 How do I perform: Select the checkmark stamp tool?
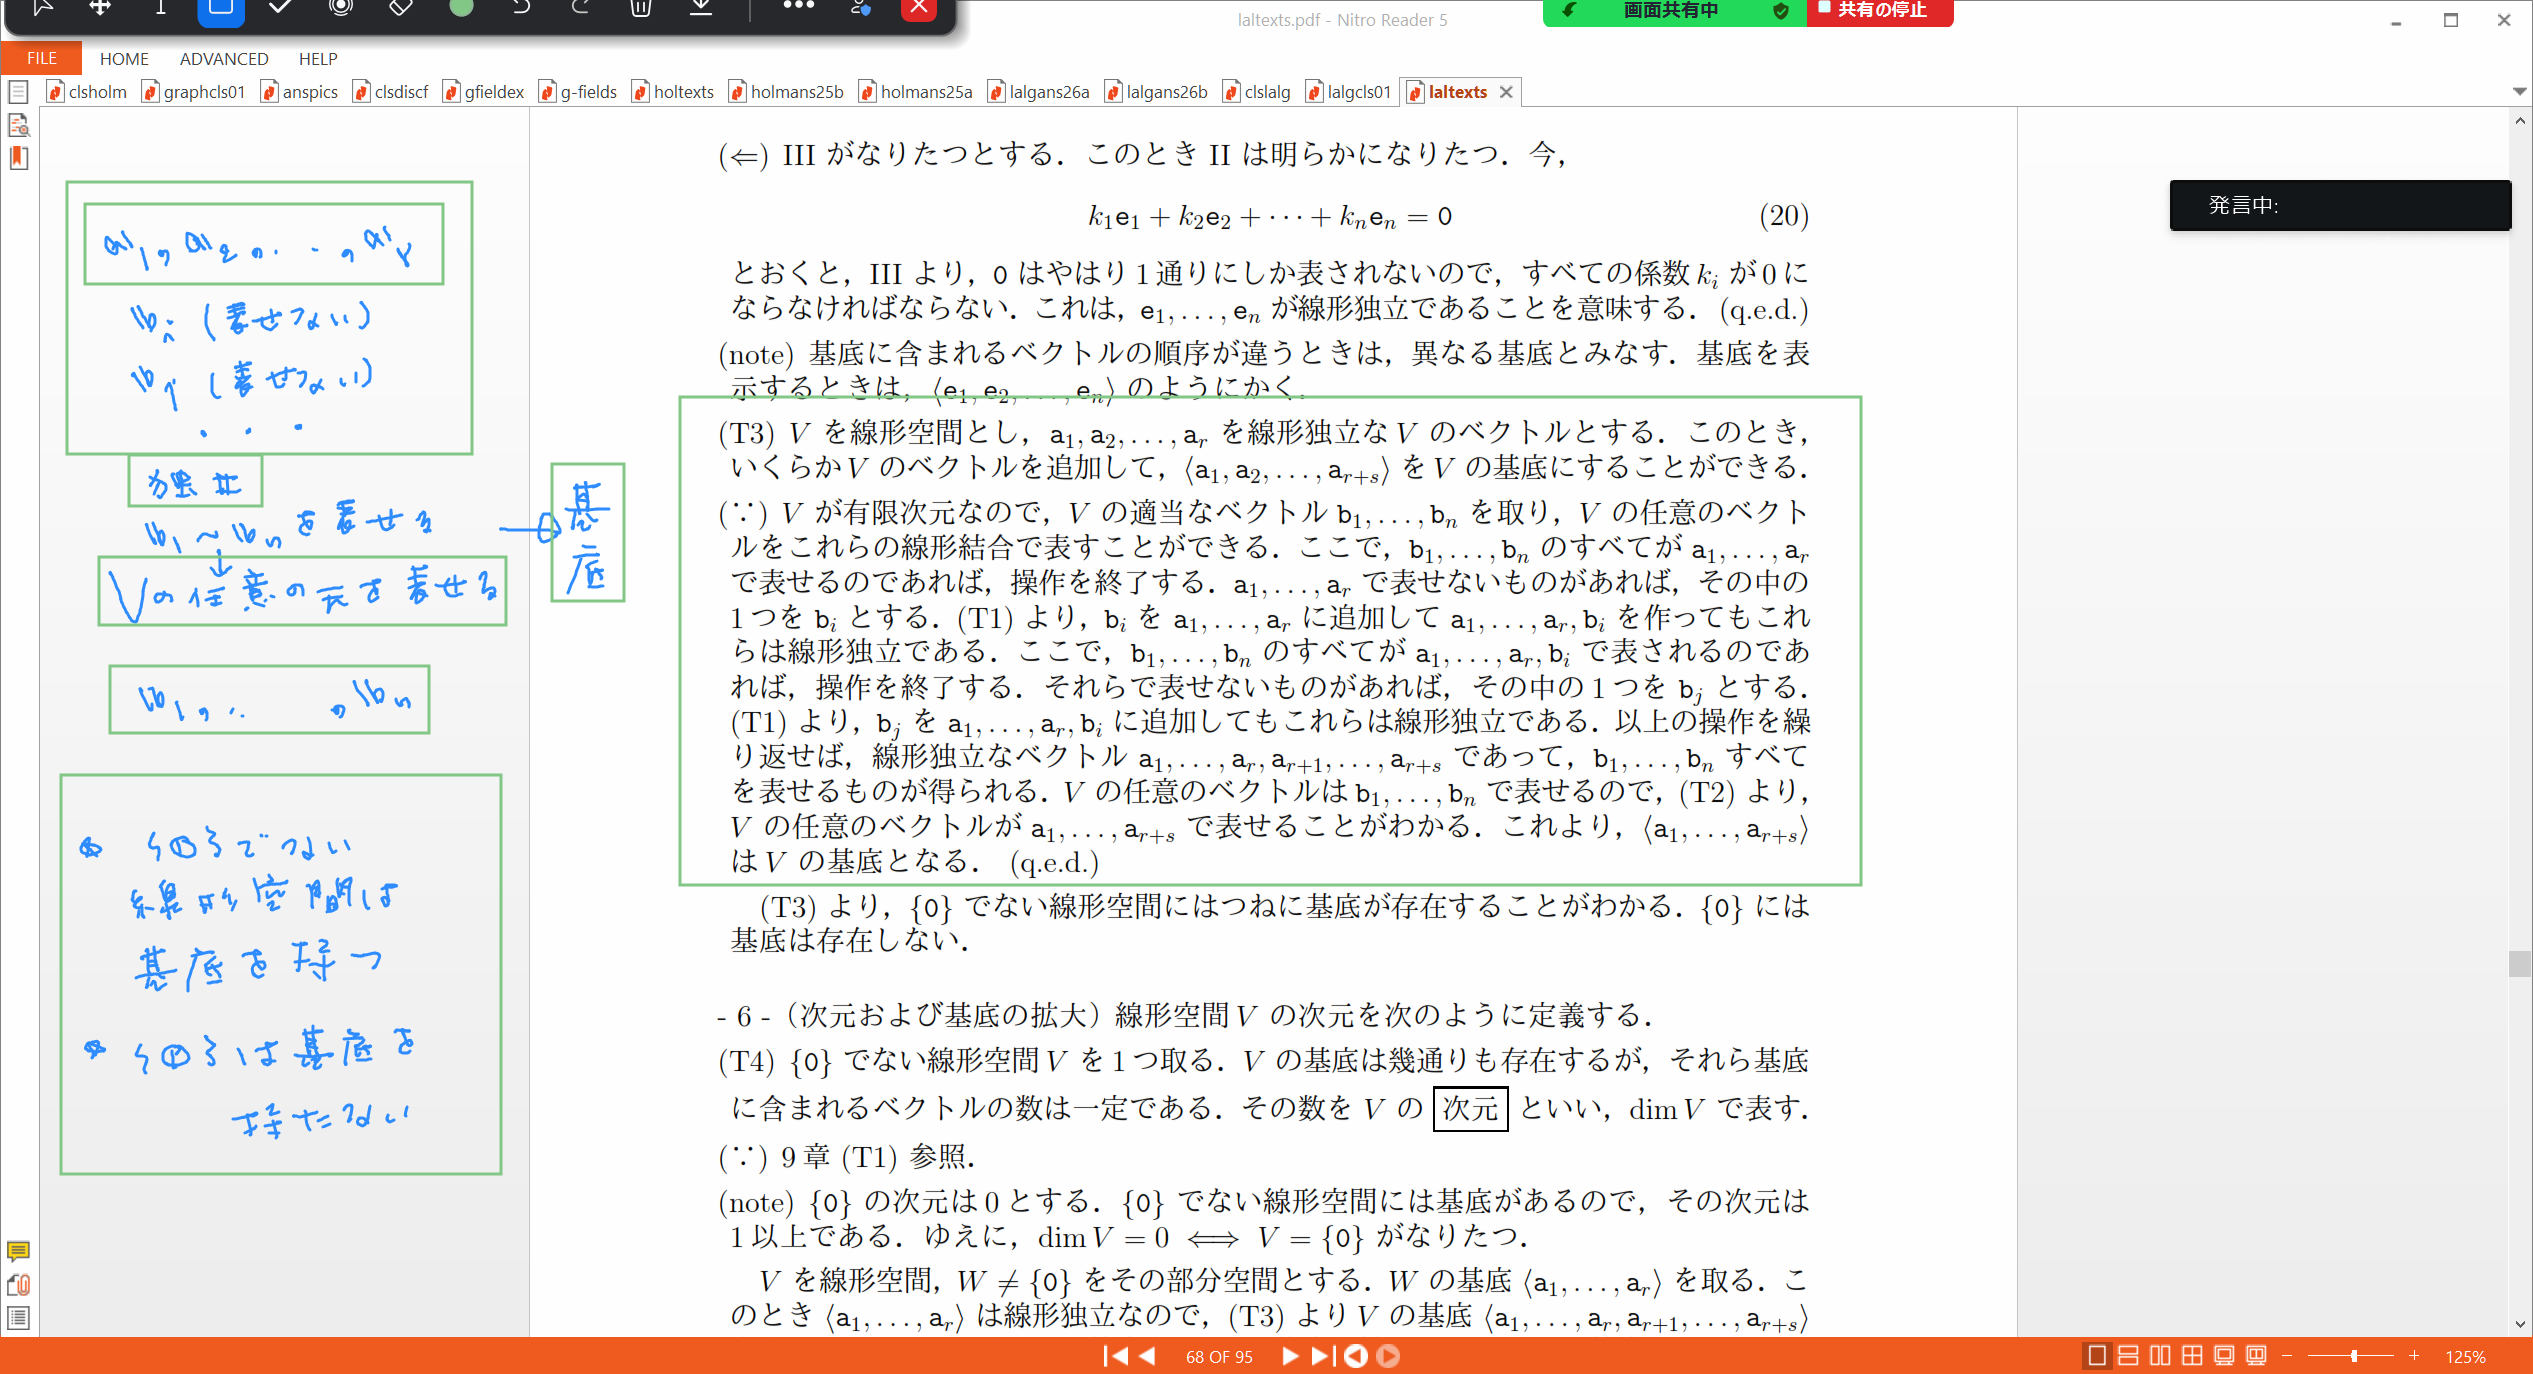281,8
